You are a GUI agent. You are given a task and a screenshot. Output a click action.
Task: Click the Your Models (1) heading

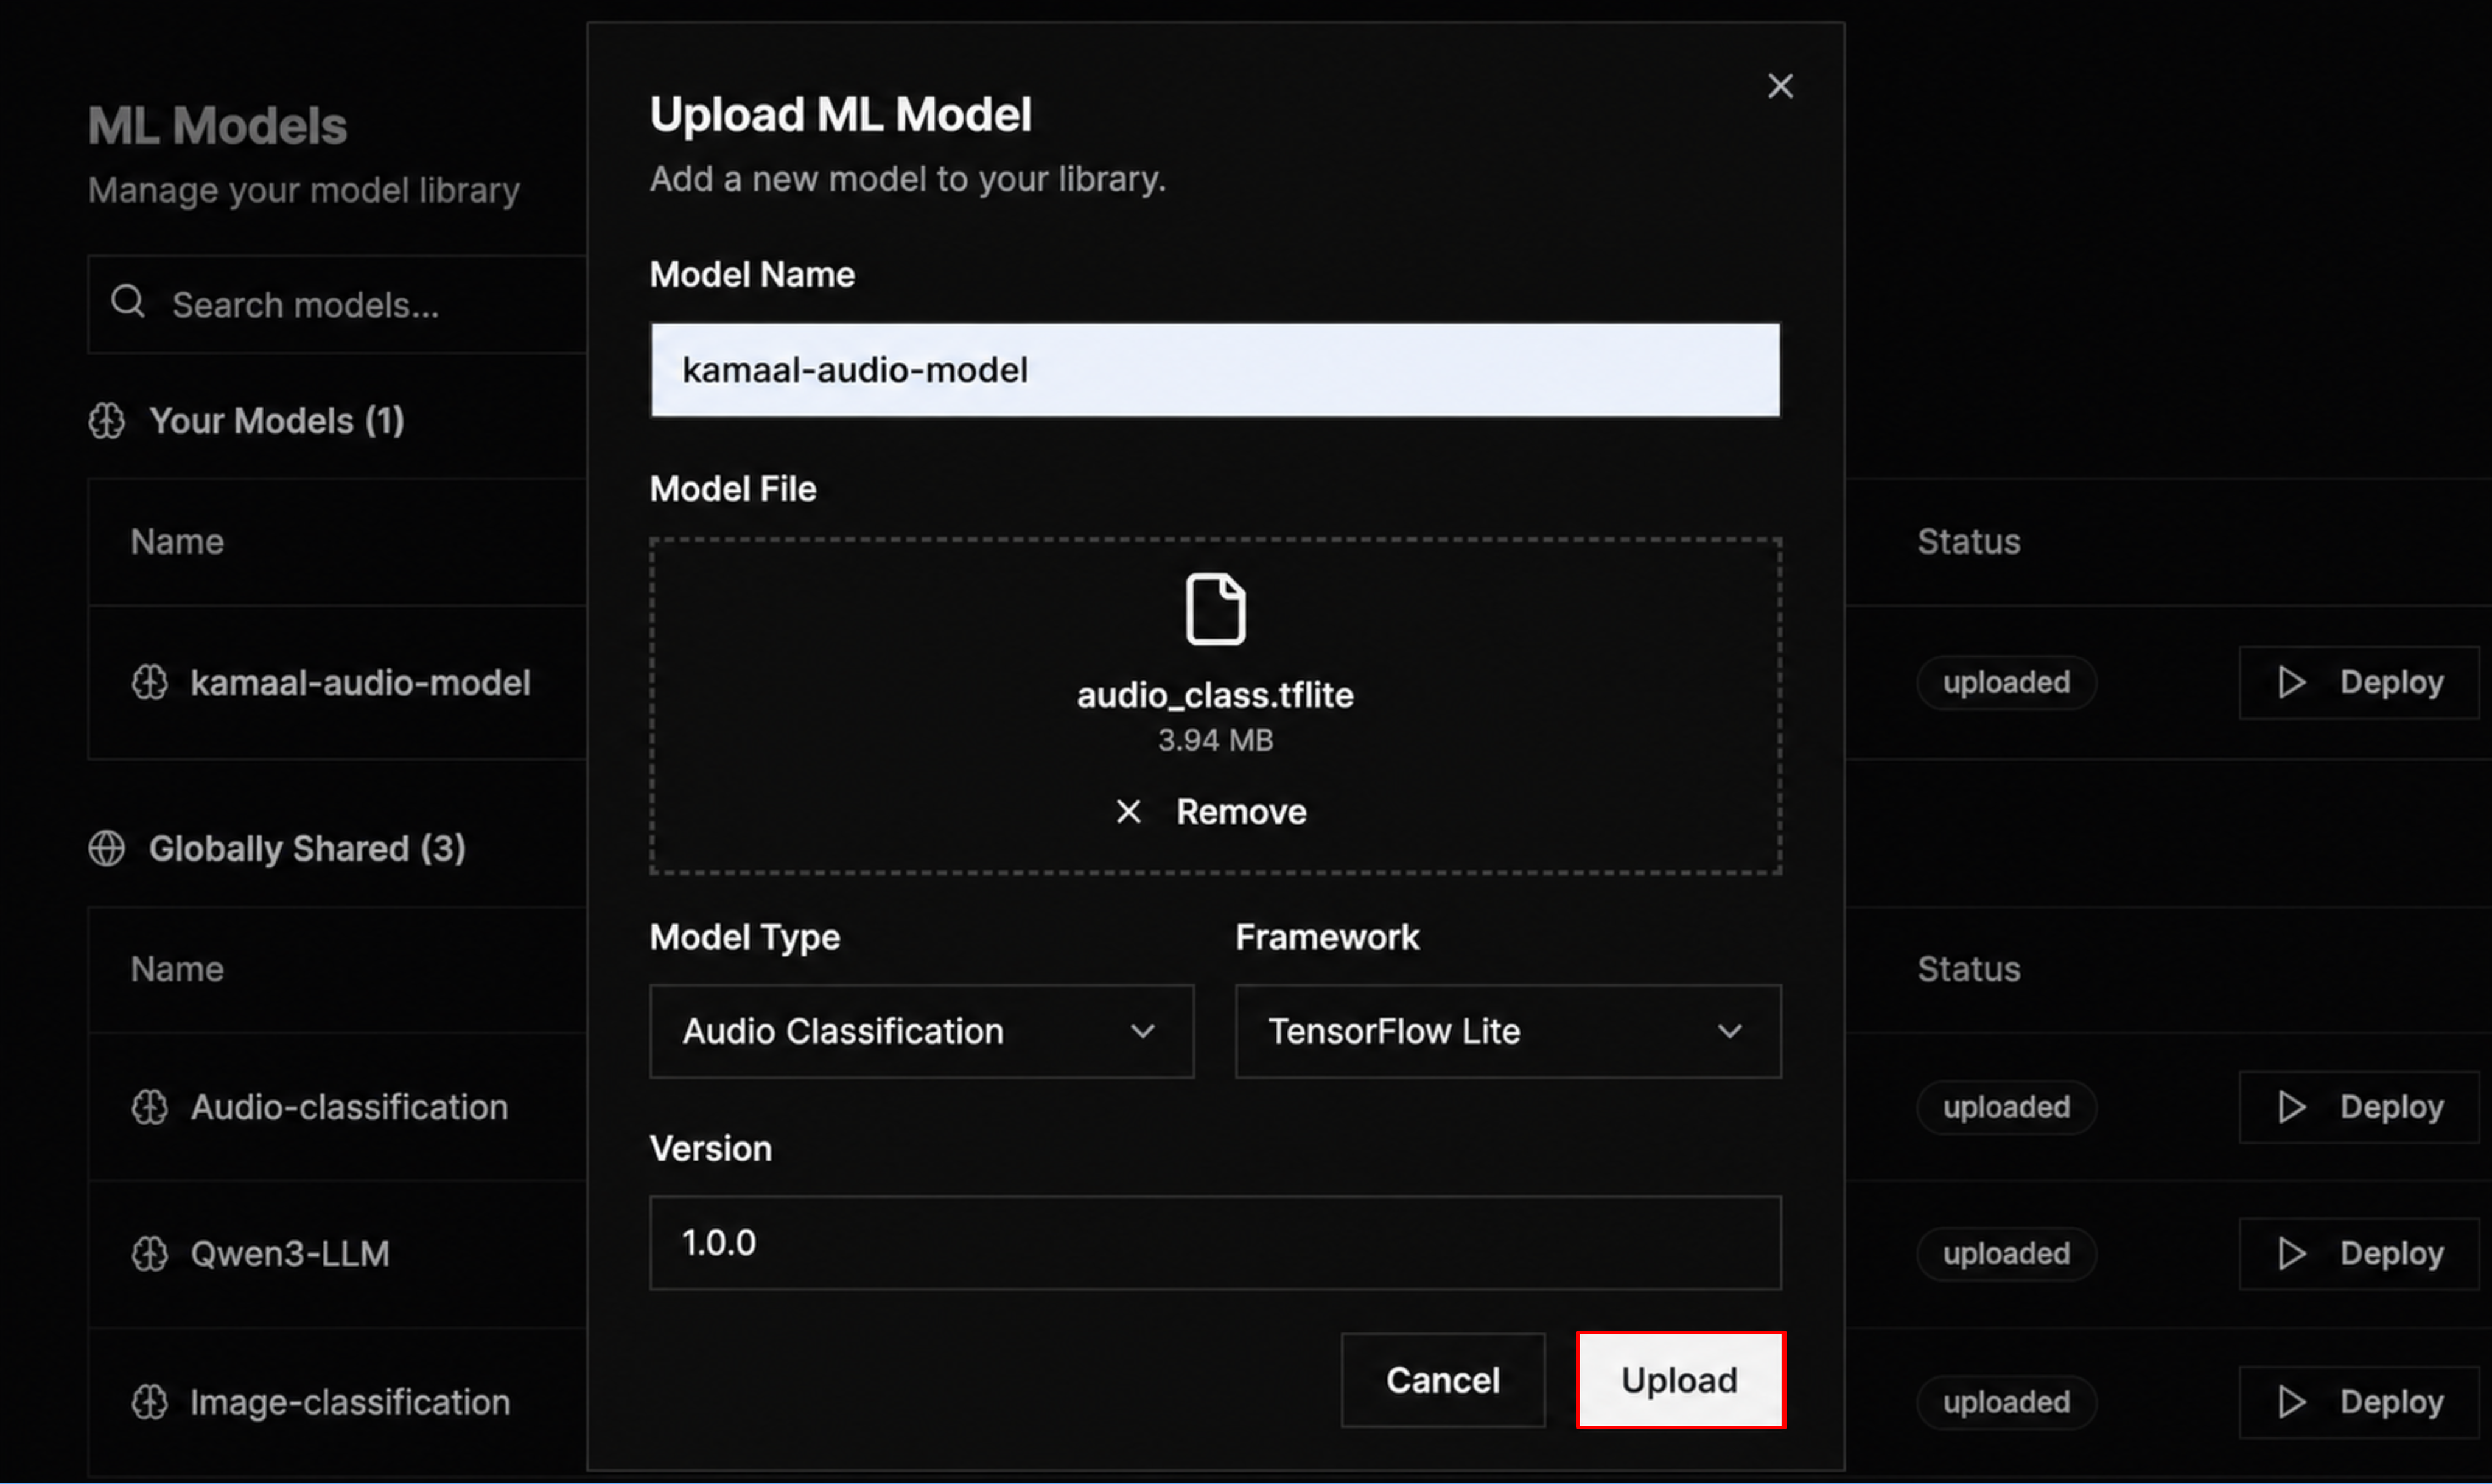[x=277, y=421]
